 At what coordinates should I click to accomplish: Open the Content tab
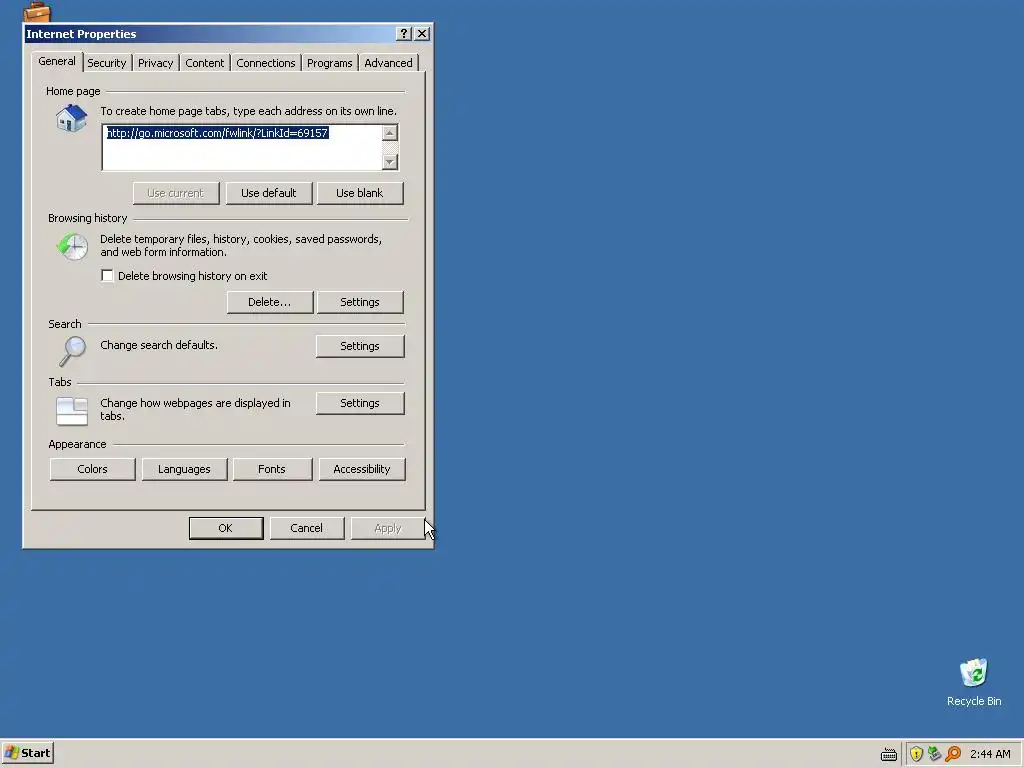coord(204,63)
